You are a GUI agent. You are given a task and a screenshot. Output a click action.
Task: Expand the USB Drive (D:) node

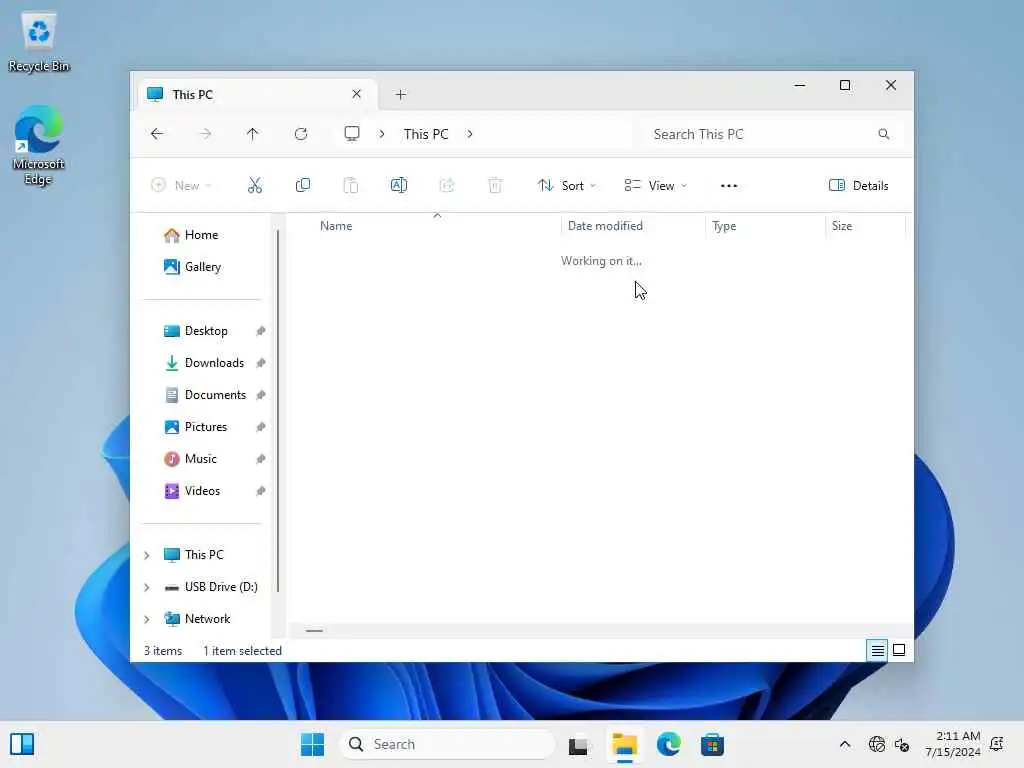click(x=147, y=587)
